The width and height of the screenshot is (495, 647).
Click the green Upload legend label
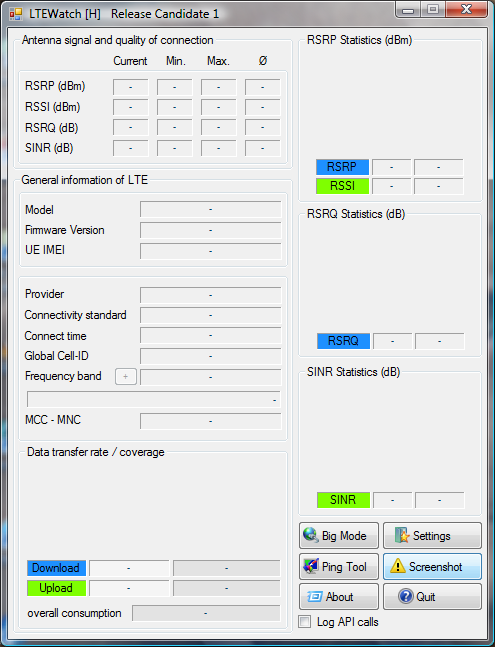tap(57, 588)
